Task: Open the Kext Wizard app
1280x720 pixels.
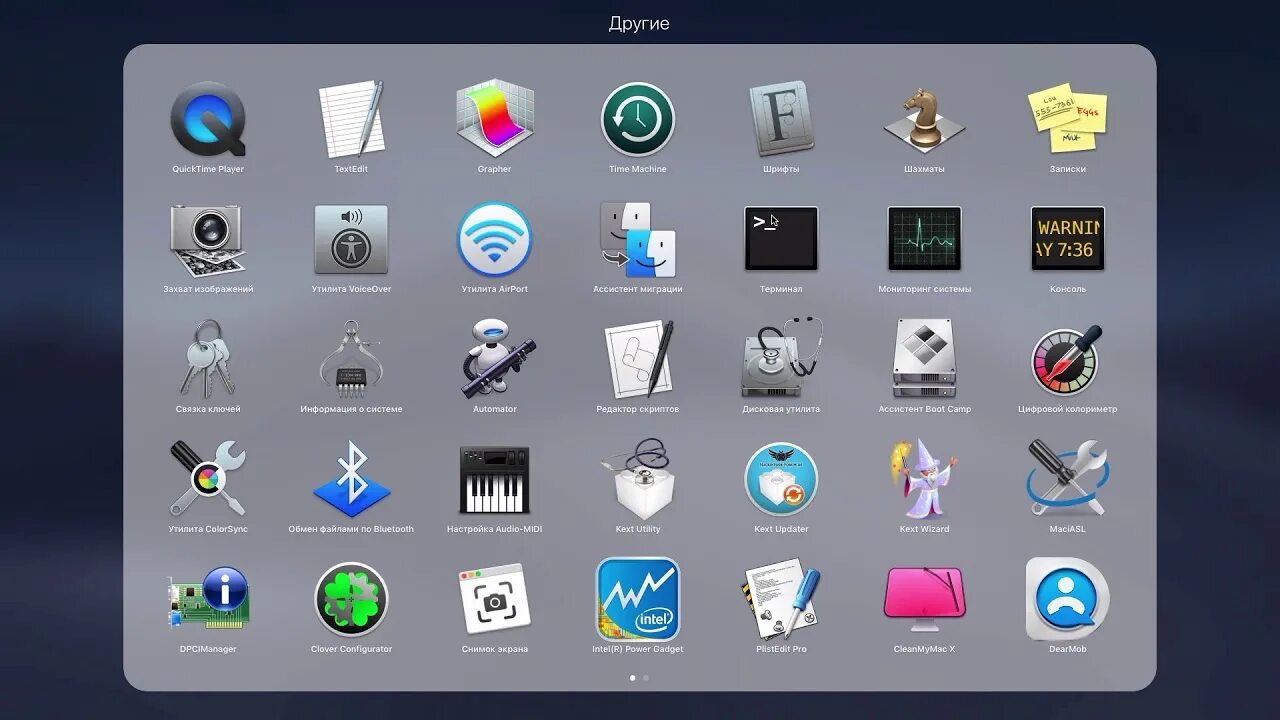Action: click(x=924, y=479)
